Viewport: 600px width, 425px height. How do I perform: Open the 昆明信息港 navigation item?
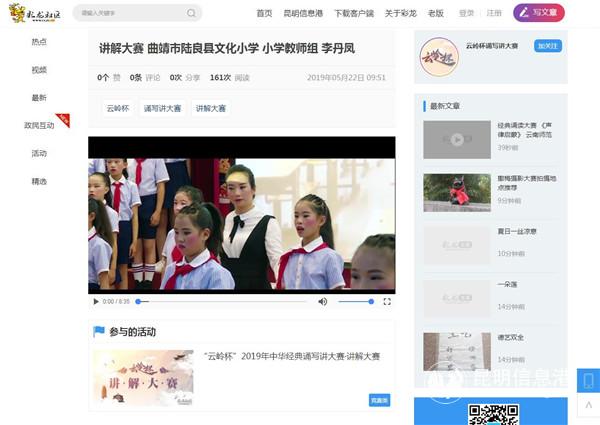[303, 13]
